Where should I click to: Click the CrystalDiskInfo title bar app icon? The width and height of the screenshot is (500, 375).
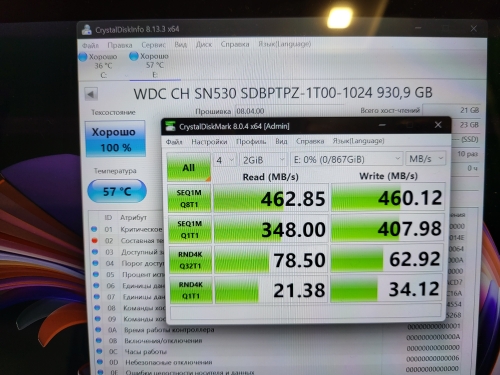coord(87,30)
